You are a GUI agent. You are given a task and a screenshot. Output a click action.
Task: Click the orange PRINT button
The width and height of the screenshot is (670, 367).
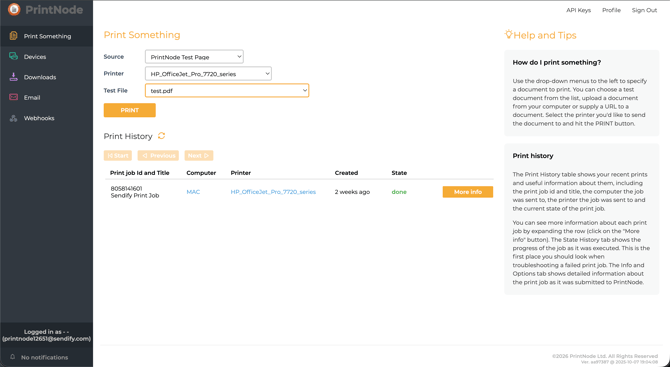129,110
